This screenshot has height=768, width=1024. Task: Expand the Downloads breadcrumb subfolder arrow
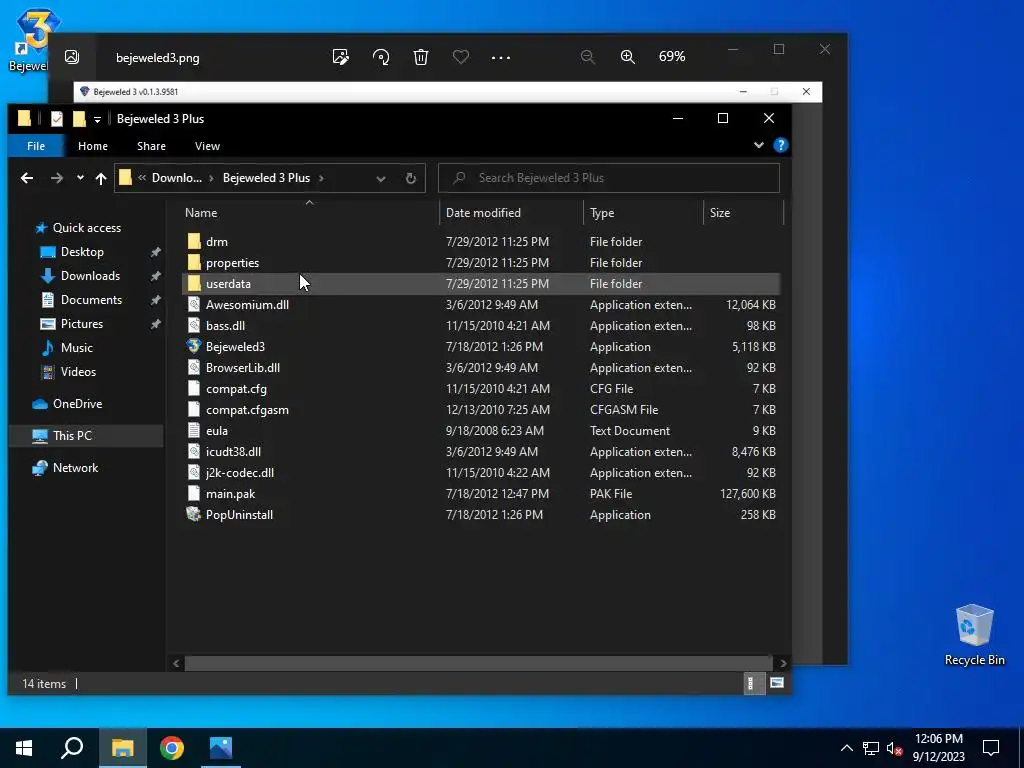point(212,178)
